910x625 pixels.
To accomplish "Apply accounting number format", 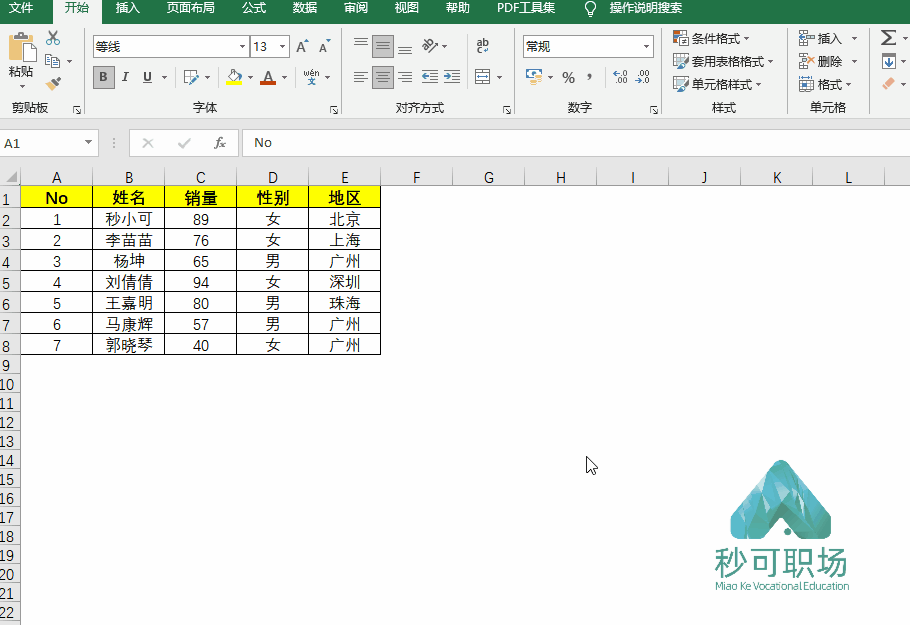I will click(534, 77).
